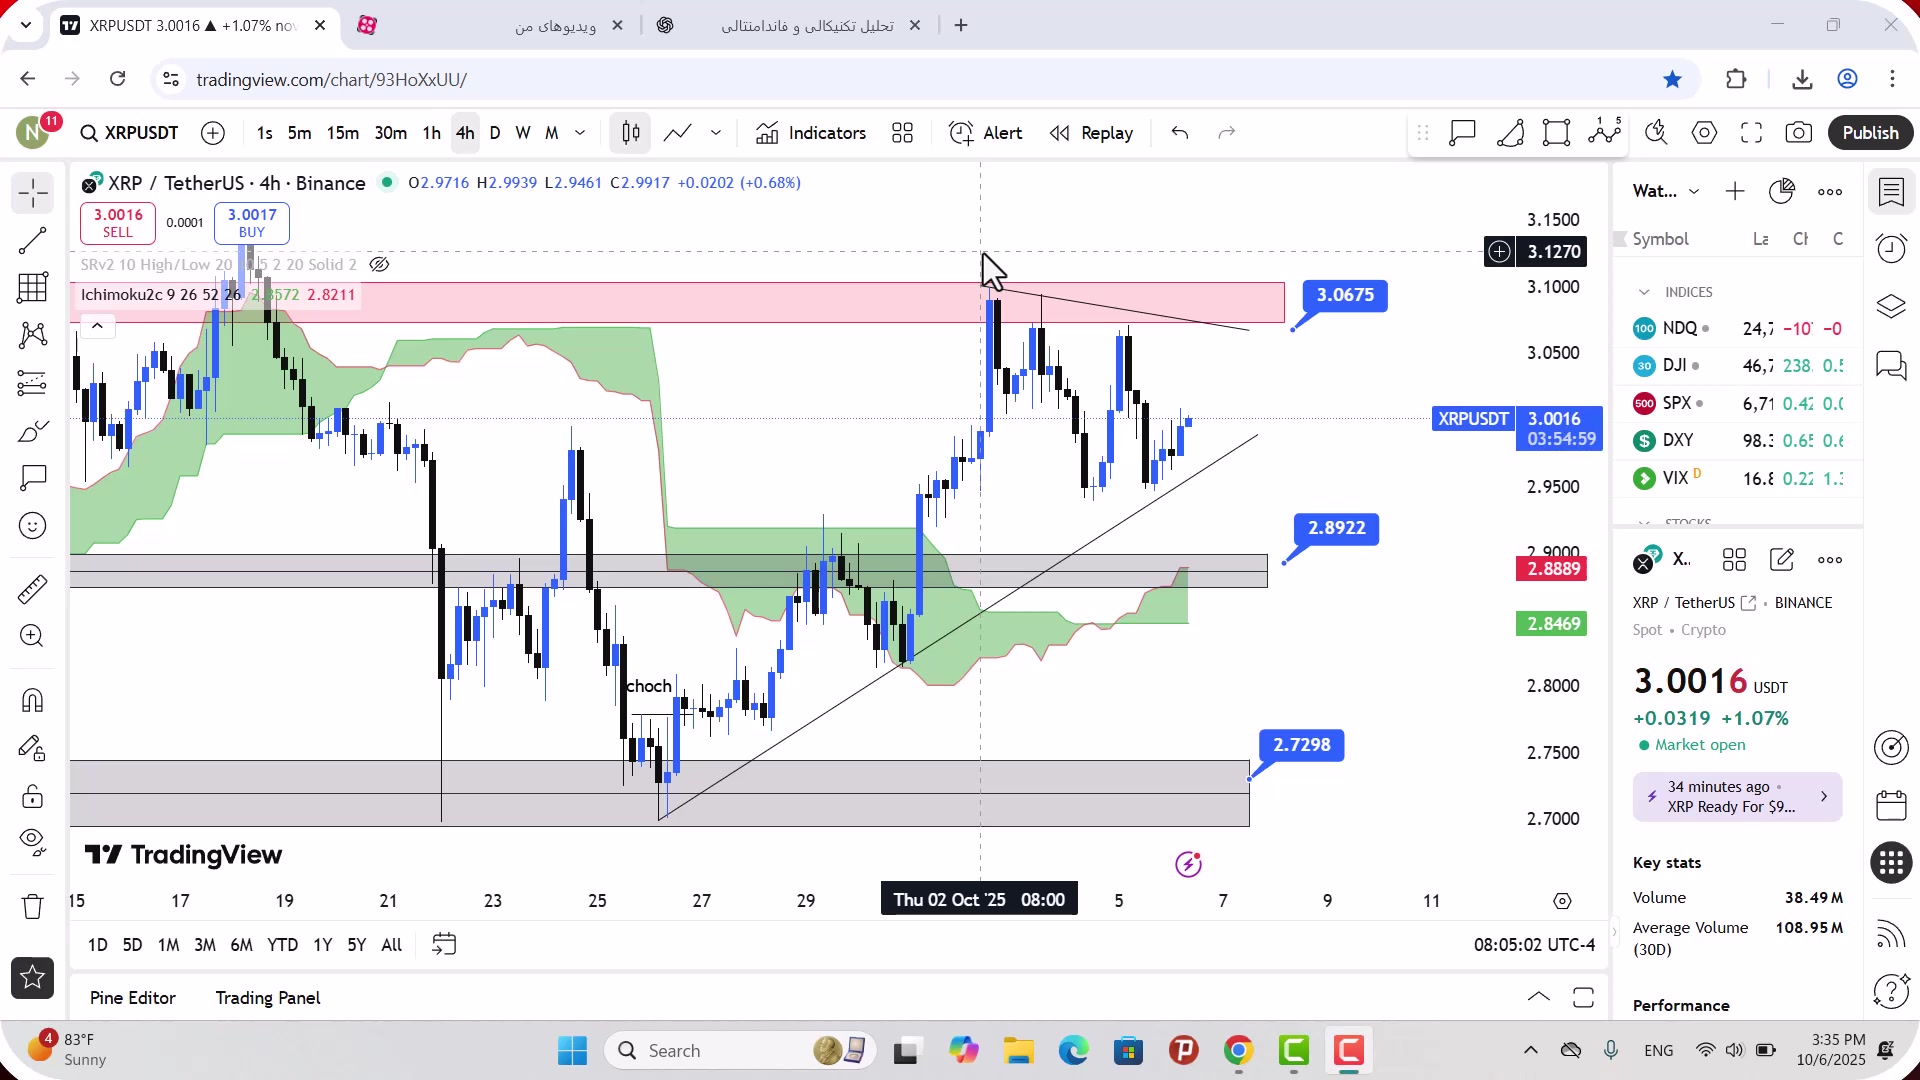Select the crosshair cursor tool

(x=33, y=193)
